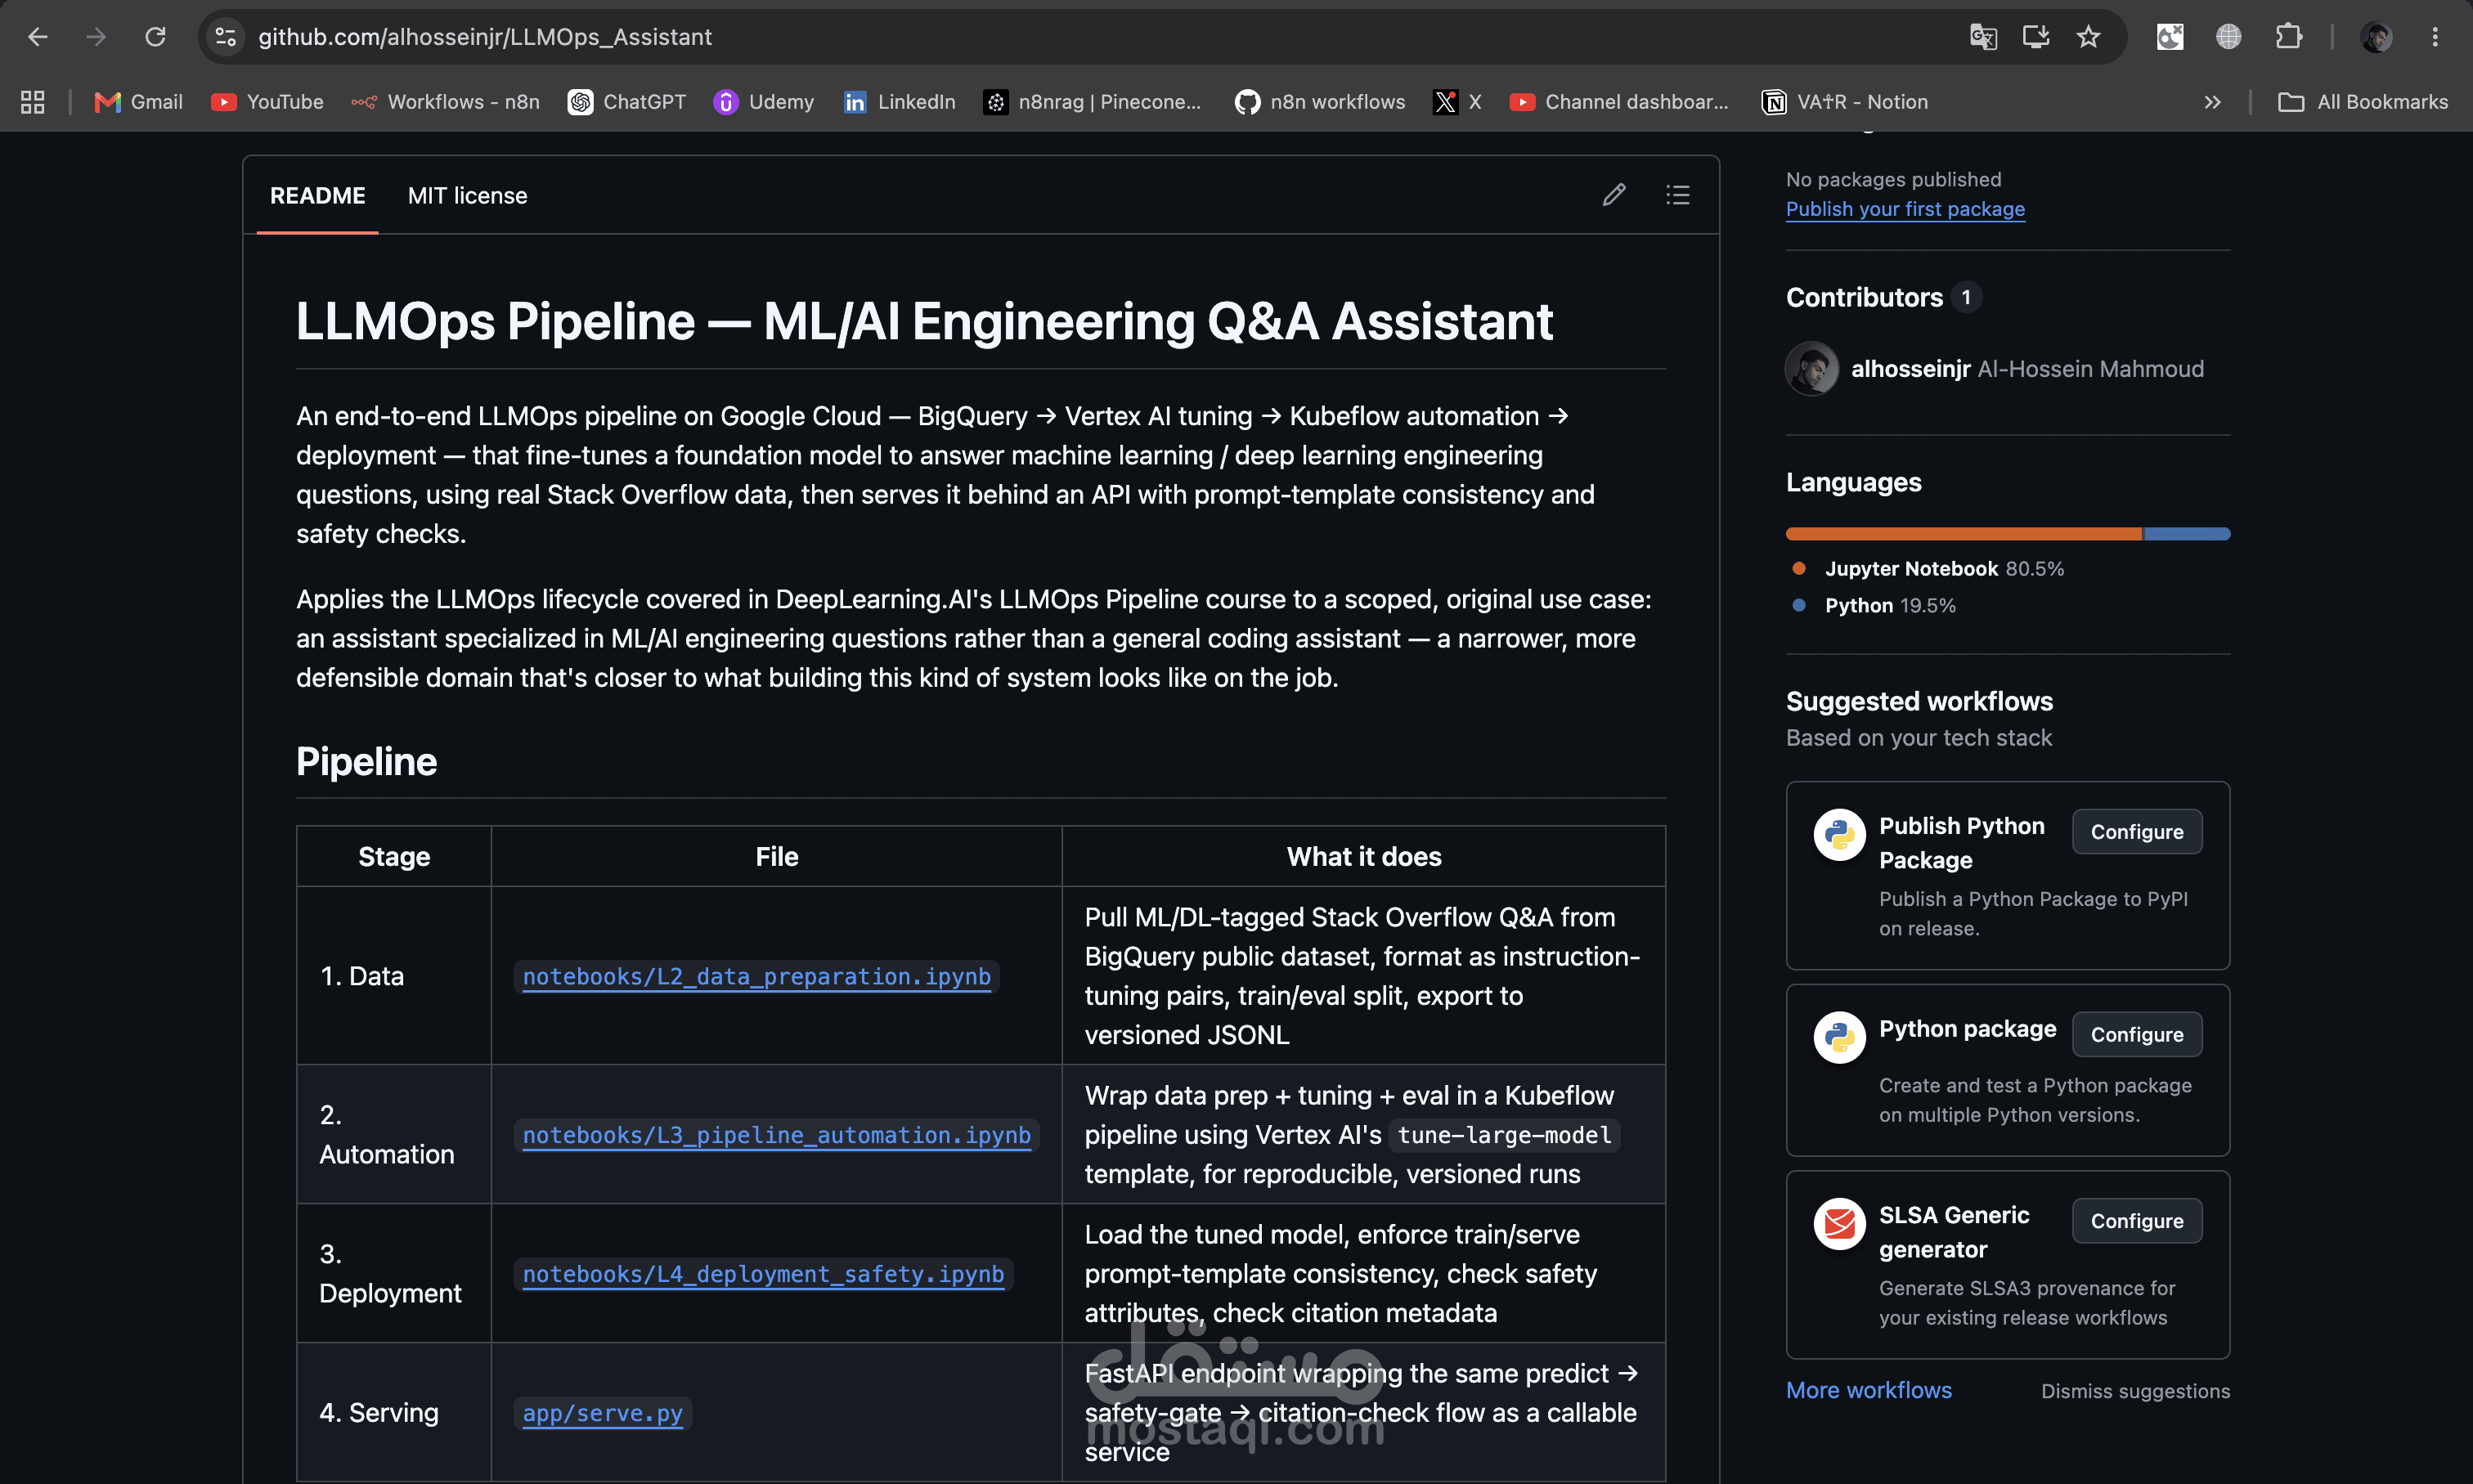Screen dimensions: 2473x1484
Task: Reload the current page
Action: point(155,37)
